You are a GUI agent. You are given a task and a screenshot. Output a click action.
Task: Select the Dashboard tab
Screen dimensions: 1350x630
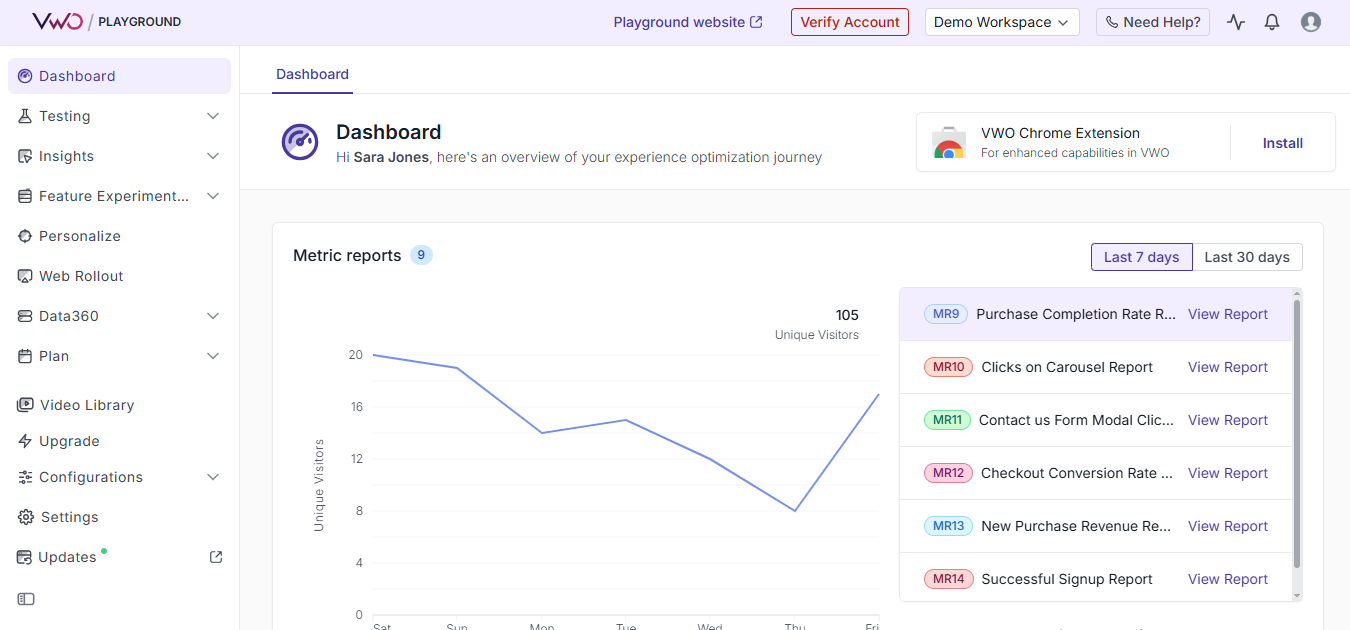[312, 74]
